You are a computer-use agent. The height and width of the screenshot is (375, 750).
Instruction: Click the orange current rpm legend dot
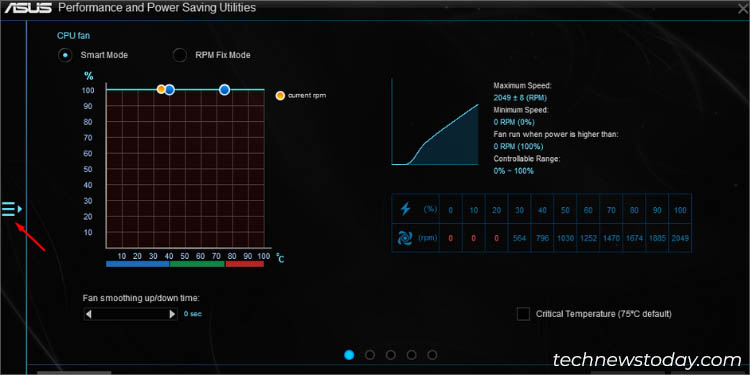[x=280, y=96]
